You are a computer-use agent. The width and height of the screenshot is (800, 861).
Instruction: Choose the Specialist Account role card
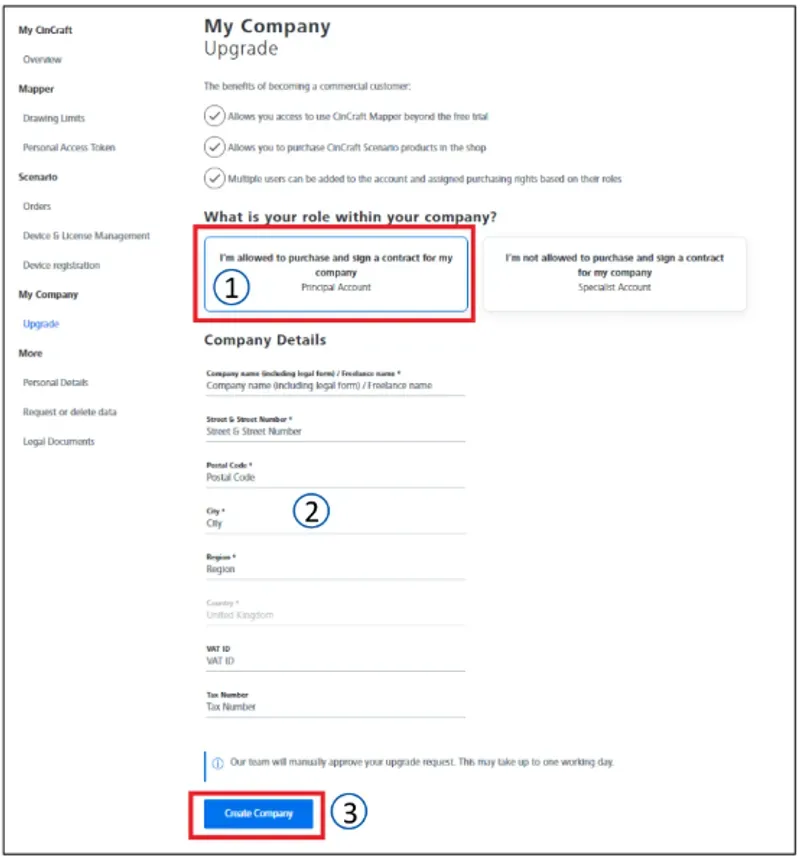[614, 274]
